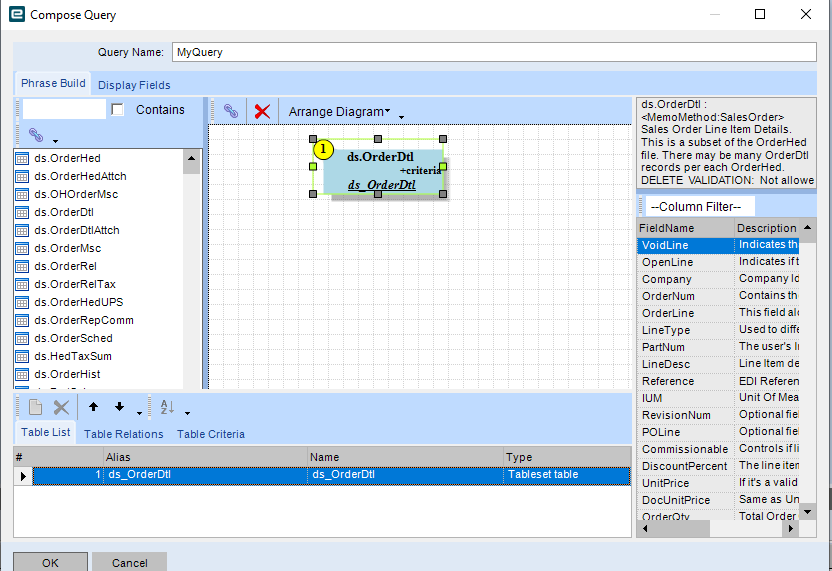
Task: Enable the Contains checkbox
Action: (x=118, y=110)
